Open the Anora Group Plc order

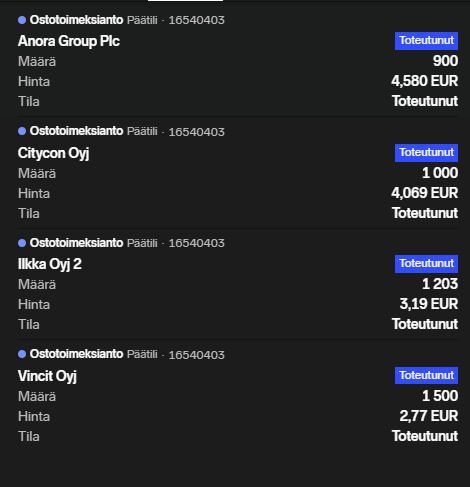[x=69, y=41]
